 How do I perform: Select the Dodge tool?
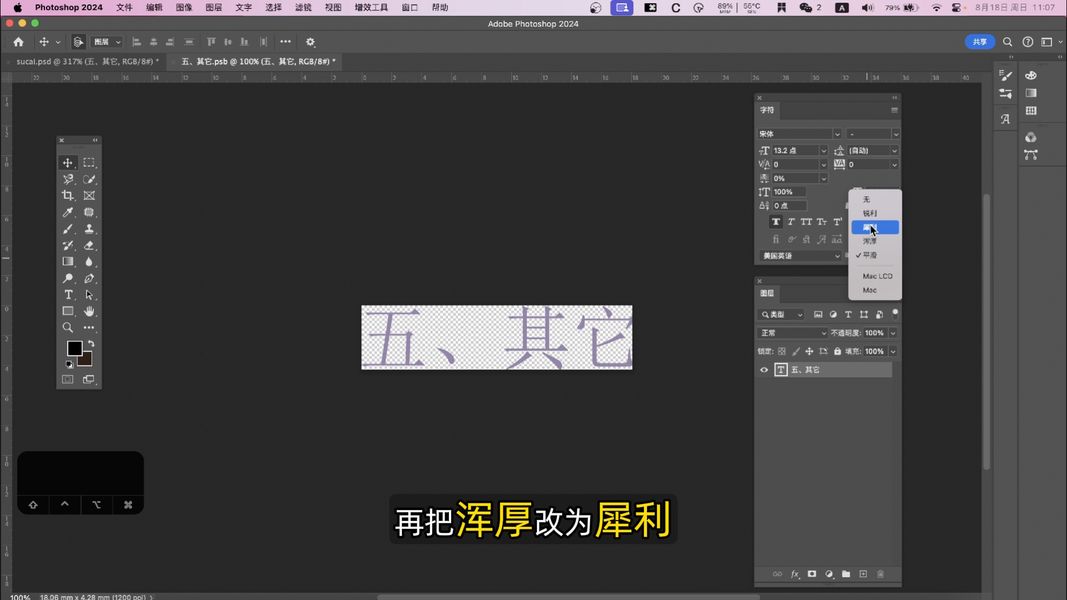67,278
